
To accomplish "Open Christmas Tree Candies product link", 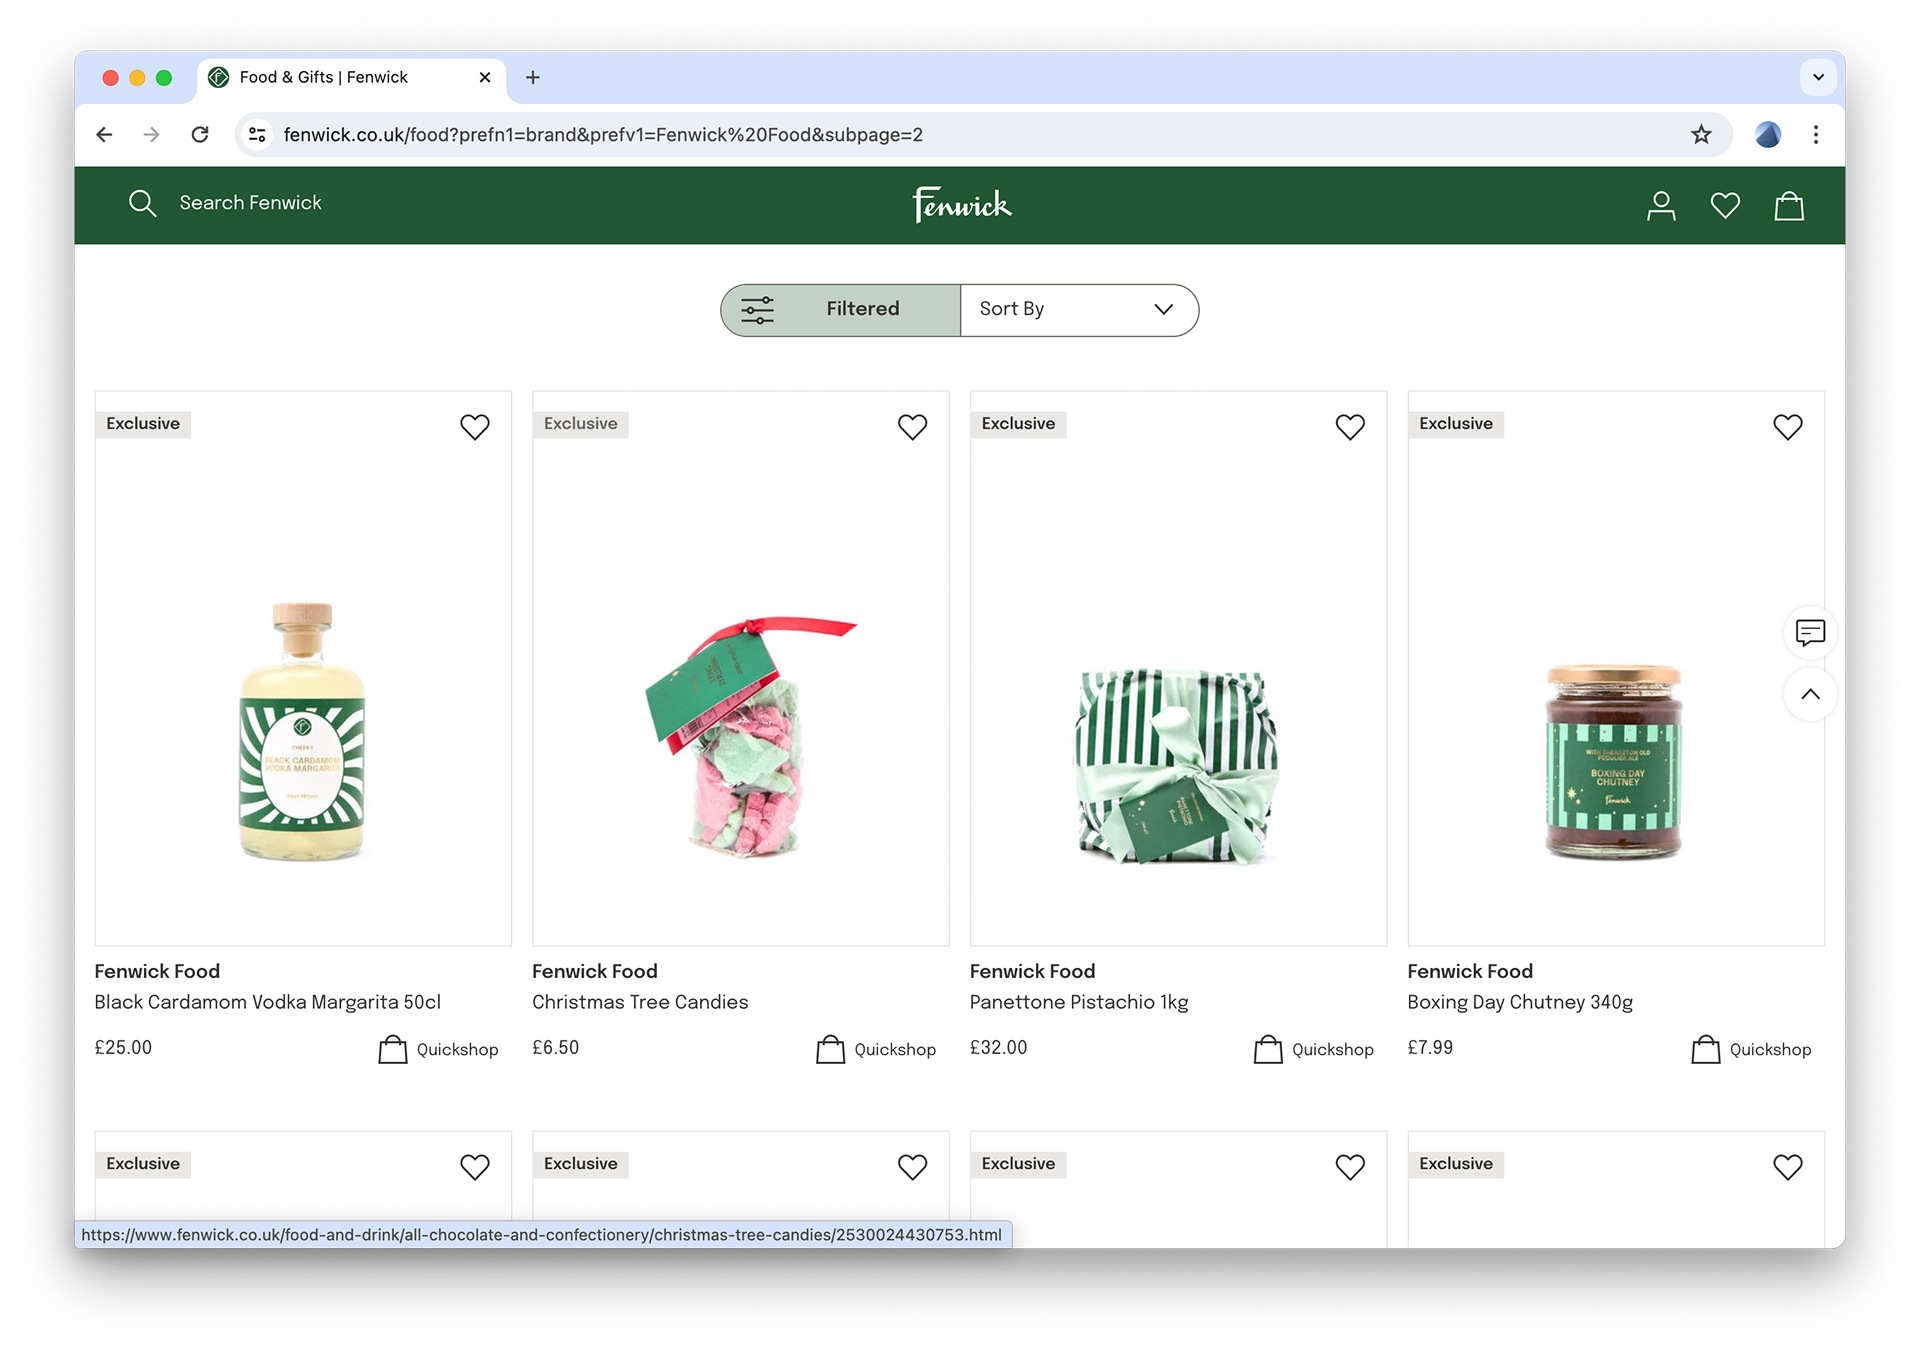I will (x=640, y=1002).
